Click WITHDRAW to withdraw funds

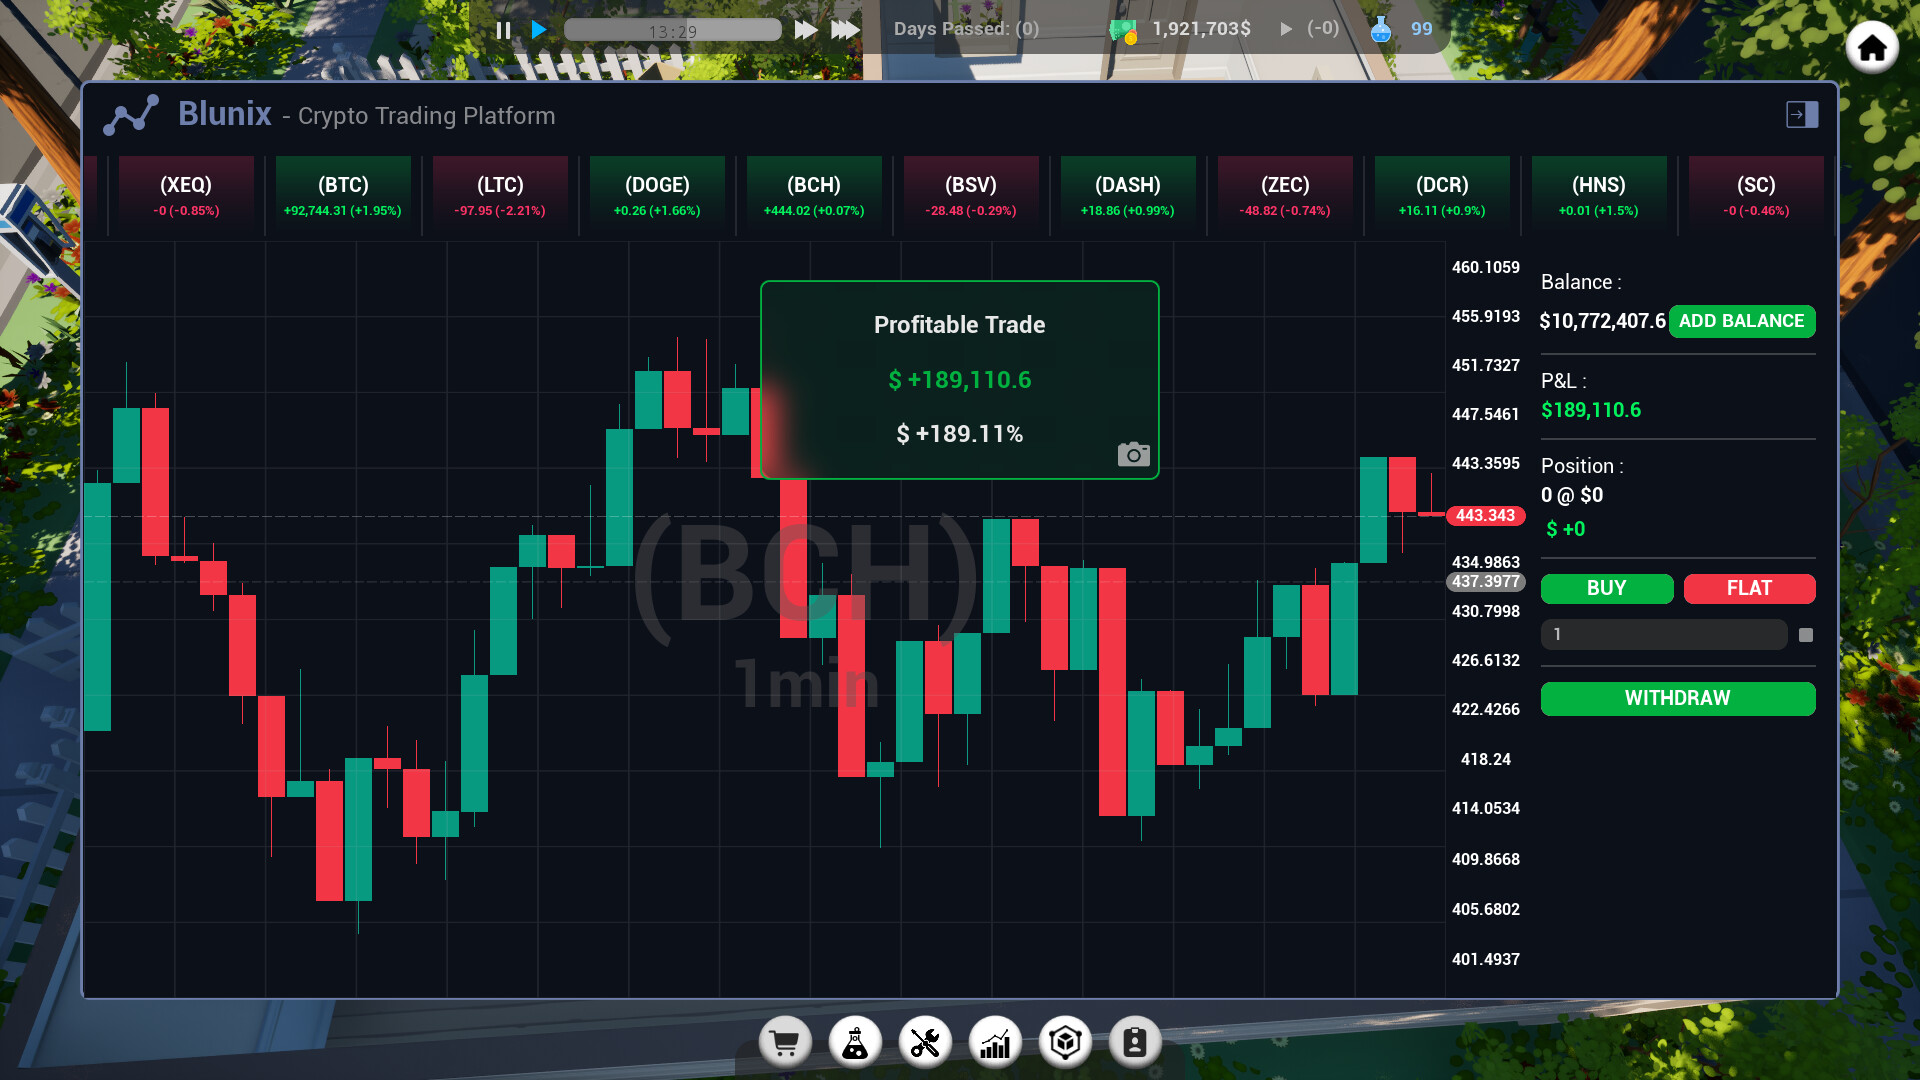click(x=1677, y=698)
